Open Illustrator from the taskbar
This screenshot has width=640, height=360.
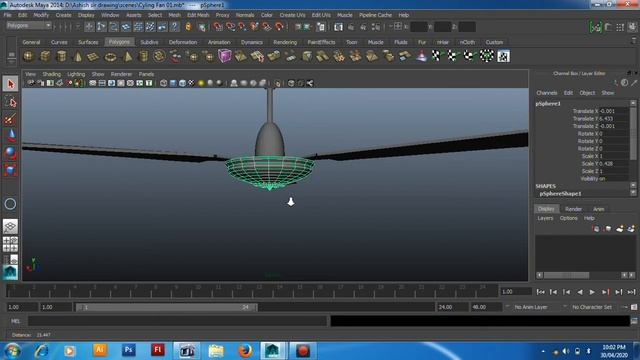(x=100, y=350)
